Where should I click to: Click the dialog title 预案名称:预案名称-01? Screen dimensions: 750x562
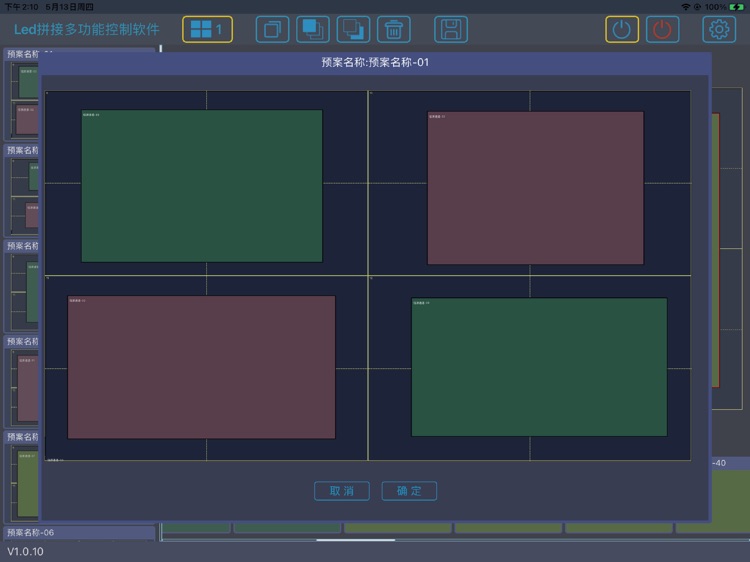coord(375,62)
